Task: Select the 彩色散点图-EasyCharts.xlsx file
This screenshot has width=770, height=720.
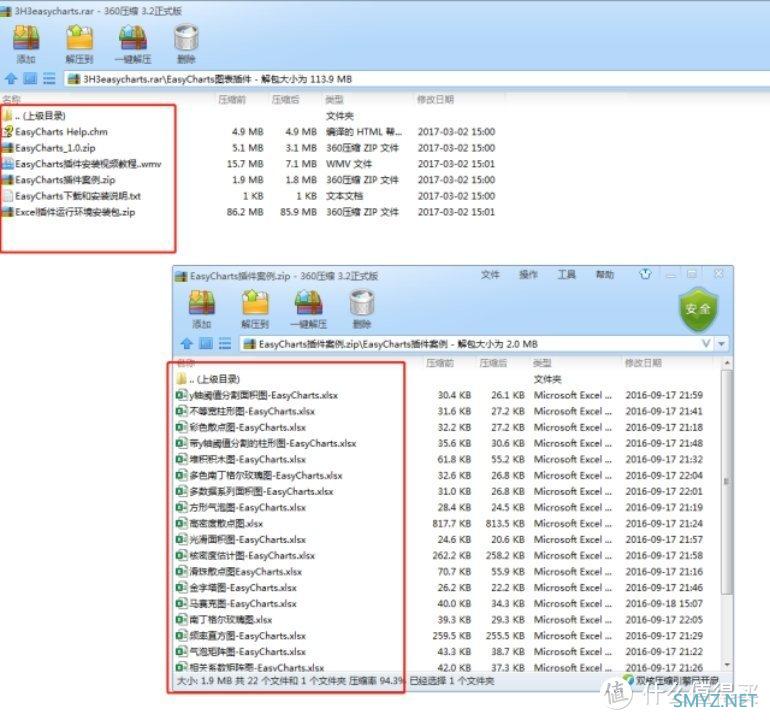Action: click(x=241, y=427)
